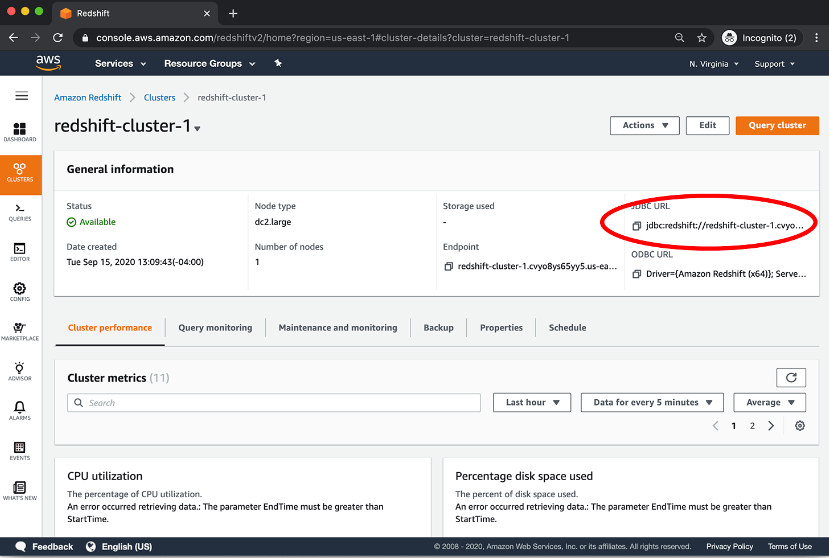Open cluster metrics settings gear
Screen dimensions: 829x558
800,426
